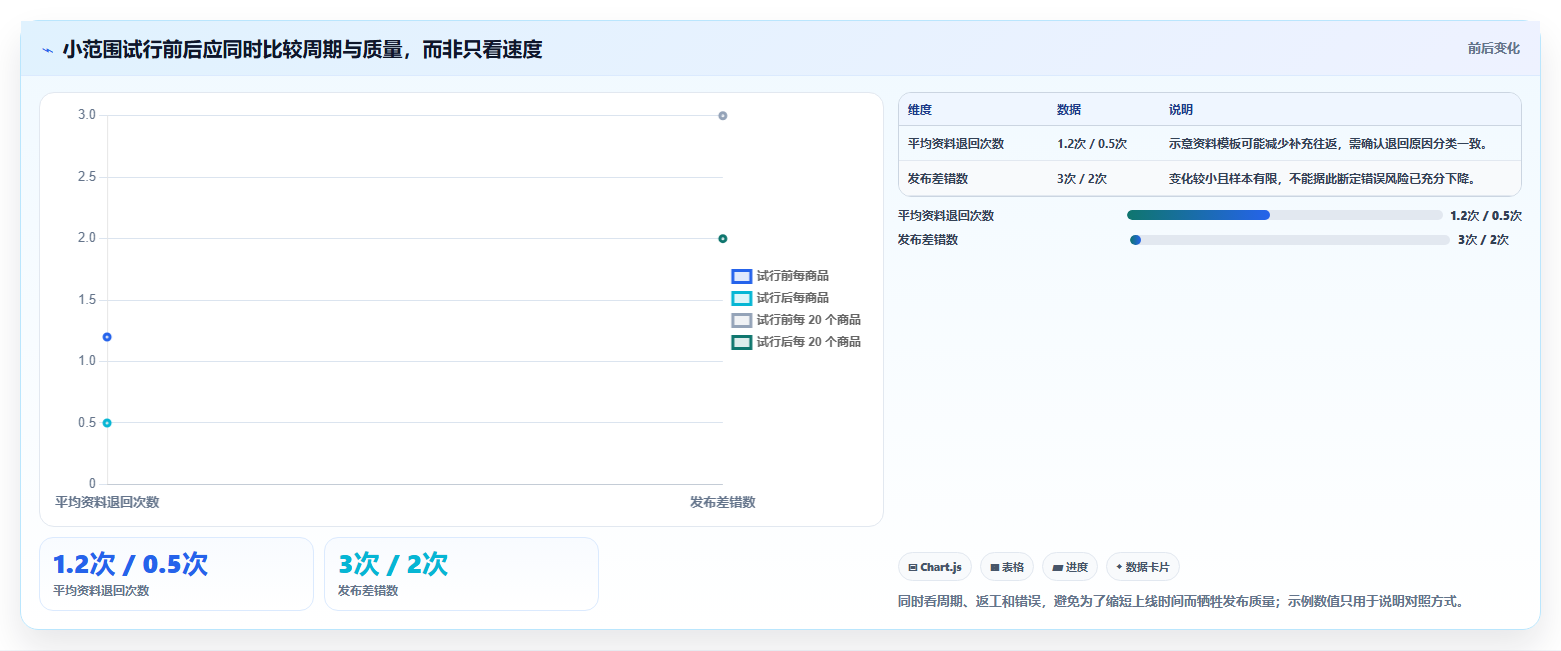Viewport: 1561px width, 651px height.
Task: Click the lightning icon beside the title
Action: tap(47, 50)
